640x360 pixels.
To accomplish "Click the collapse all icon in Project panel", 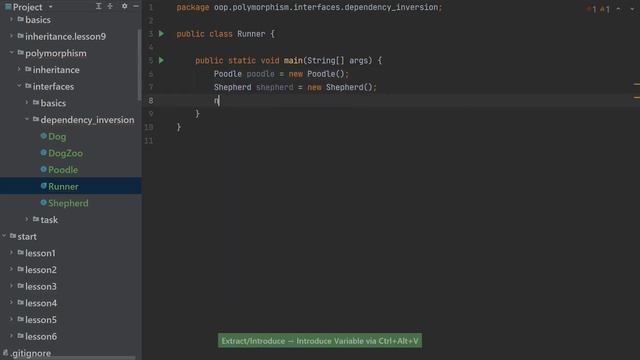I will [110, 6].
